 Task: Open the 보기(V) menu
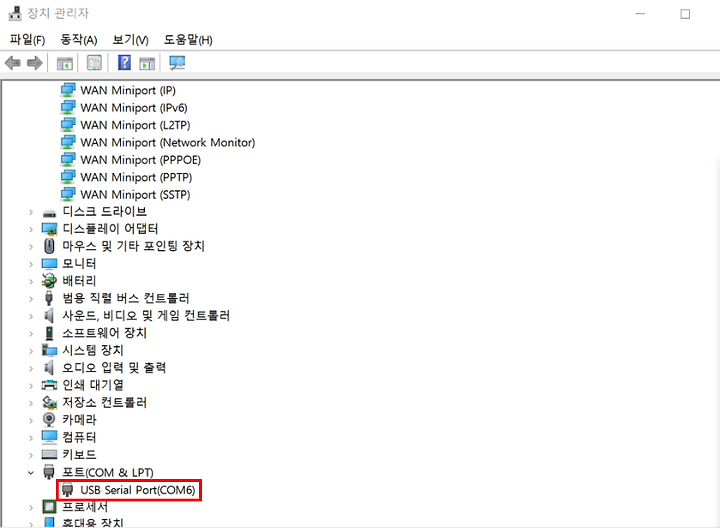[131, 40]
